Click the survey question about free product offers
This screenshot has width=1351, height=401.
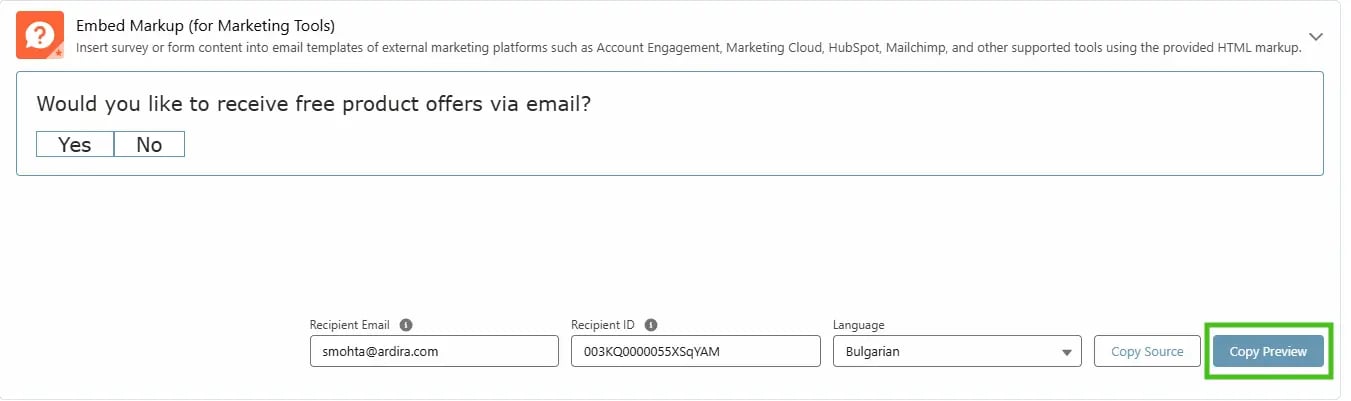tap(314, 104)
